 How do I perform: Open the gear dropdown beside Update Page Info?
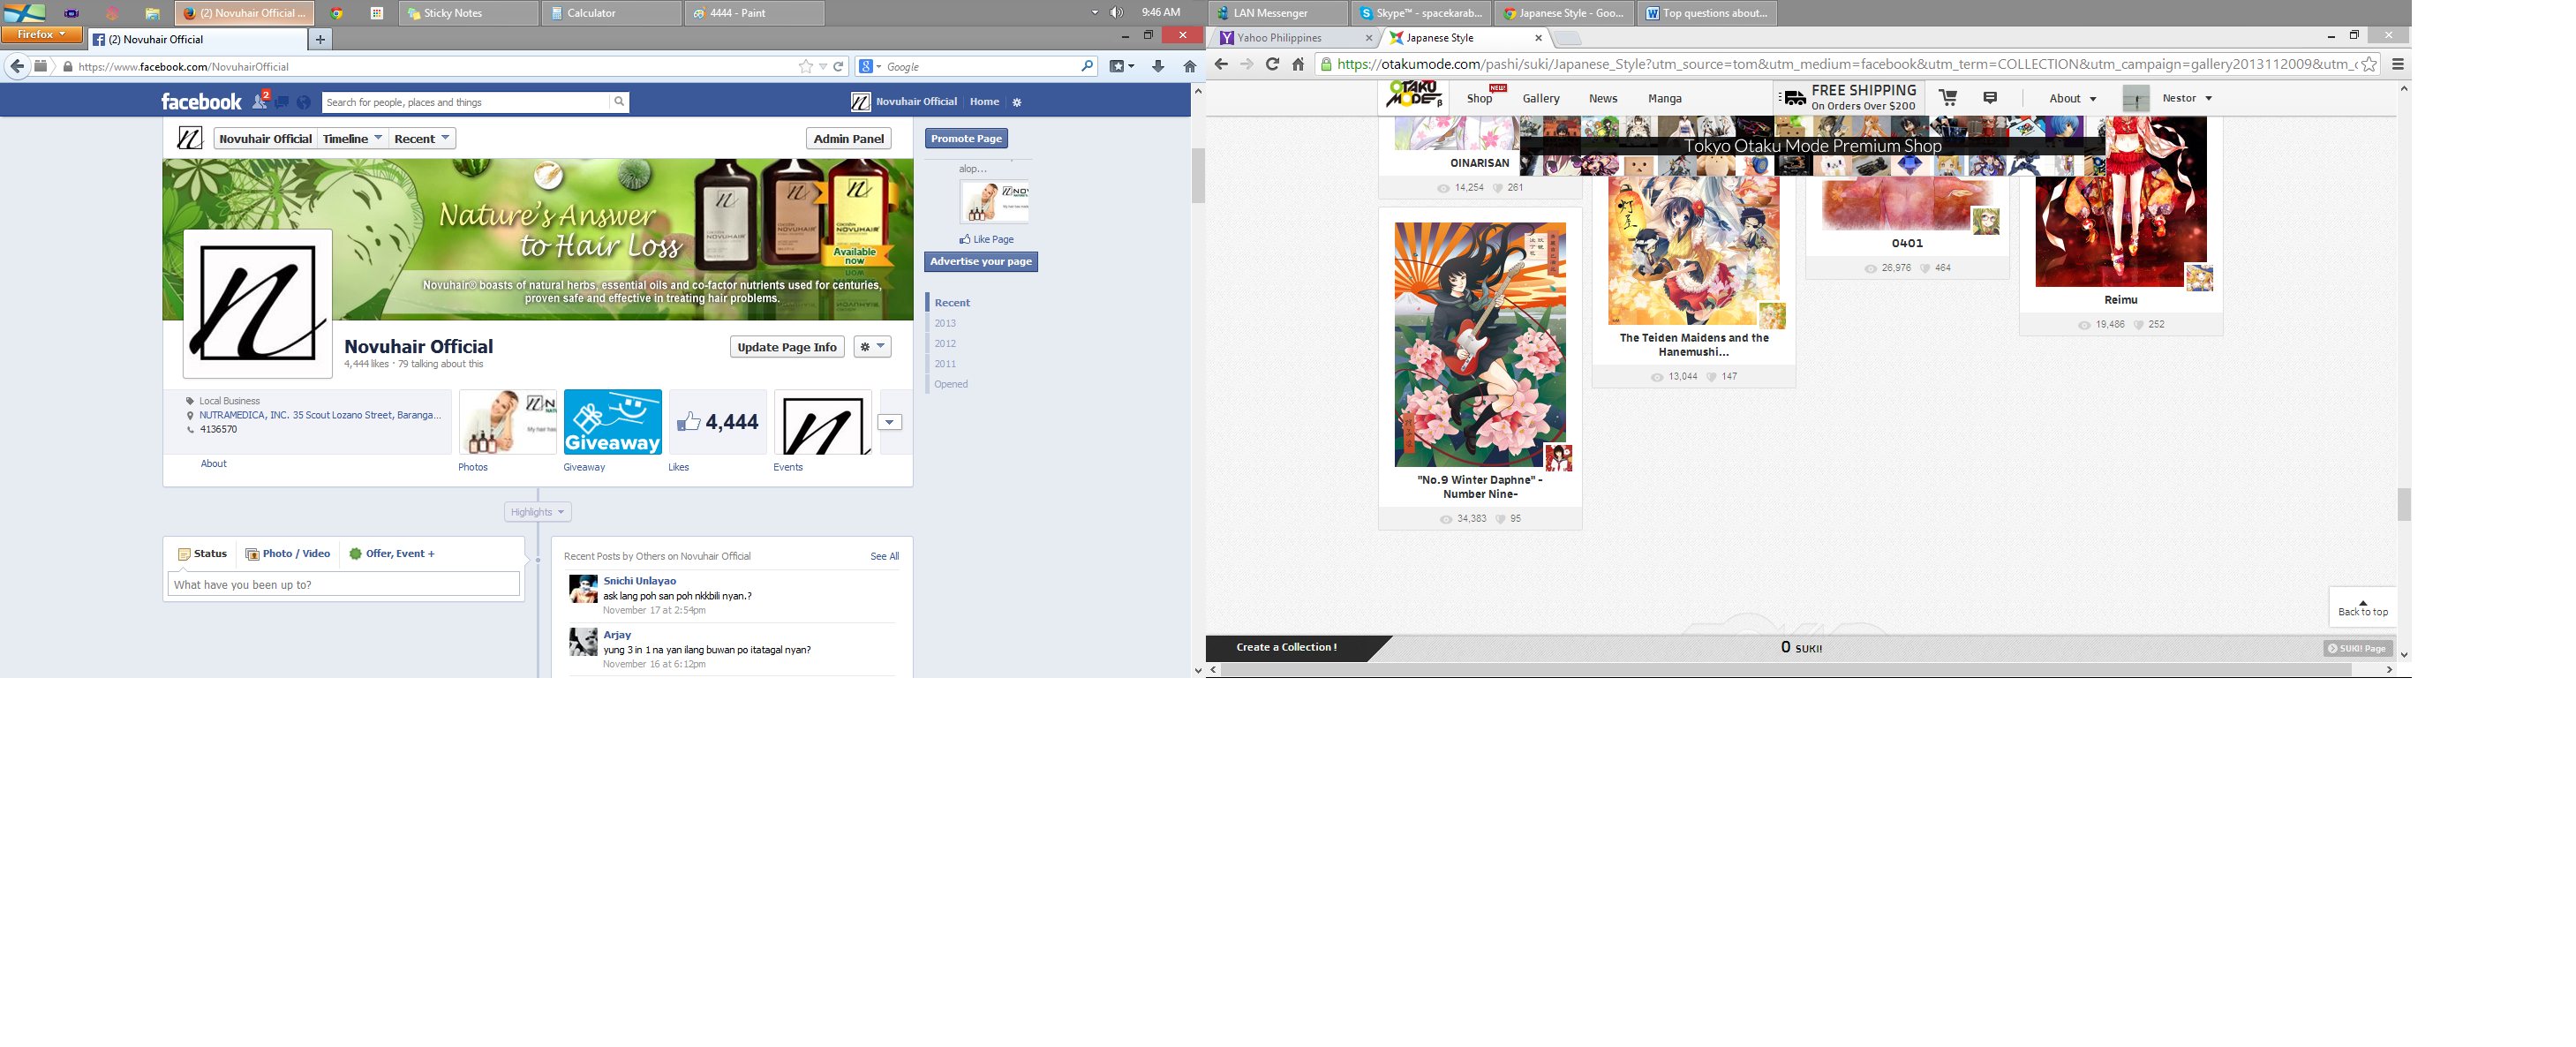(x=872, y=346)
